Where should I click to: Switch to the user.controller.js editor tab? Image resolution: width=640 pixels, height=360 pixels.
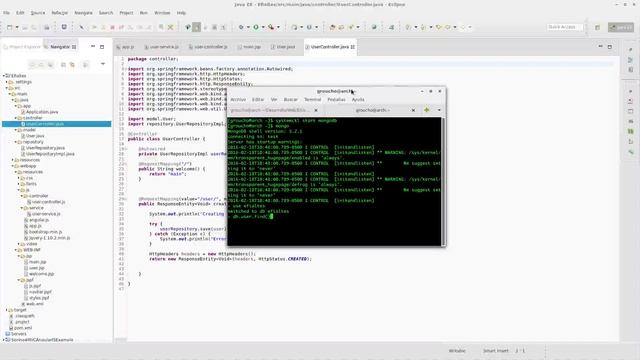pos(208,47)
